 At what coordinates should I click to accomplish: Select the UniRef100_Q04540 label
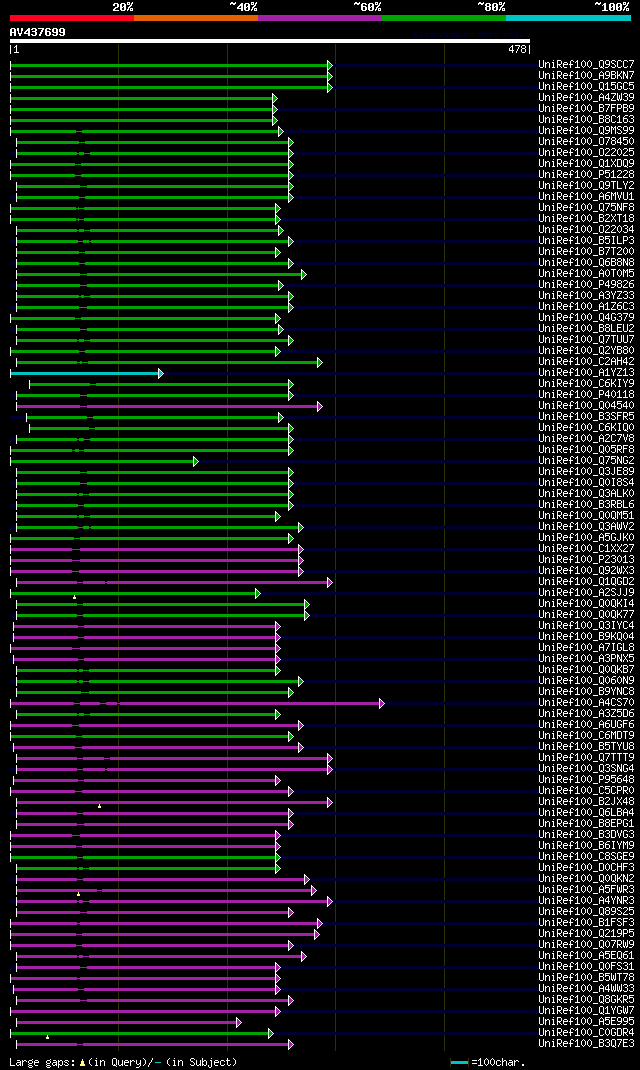pos(586,406)
